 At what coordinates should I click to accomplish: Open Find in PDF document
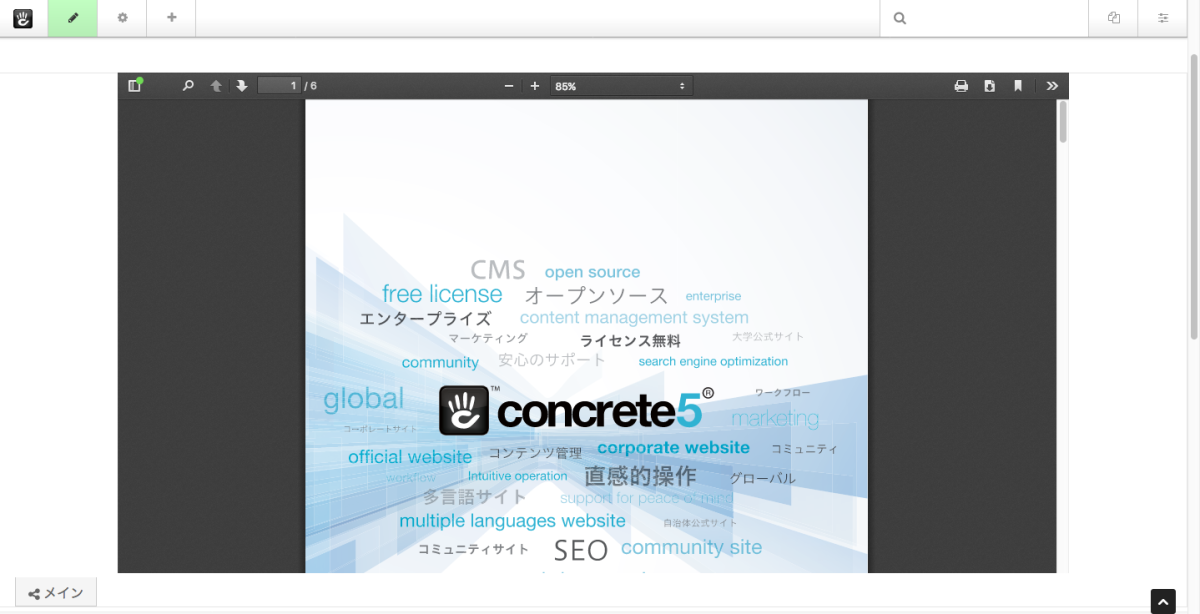(188, 86)
